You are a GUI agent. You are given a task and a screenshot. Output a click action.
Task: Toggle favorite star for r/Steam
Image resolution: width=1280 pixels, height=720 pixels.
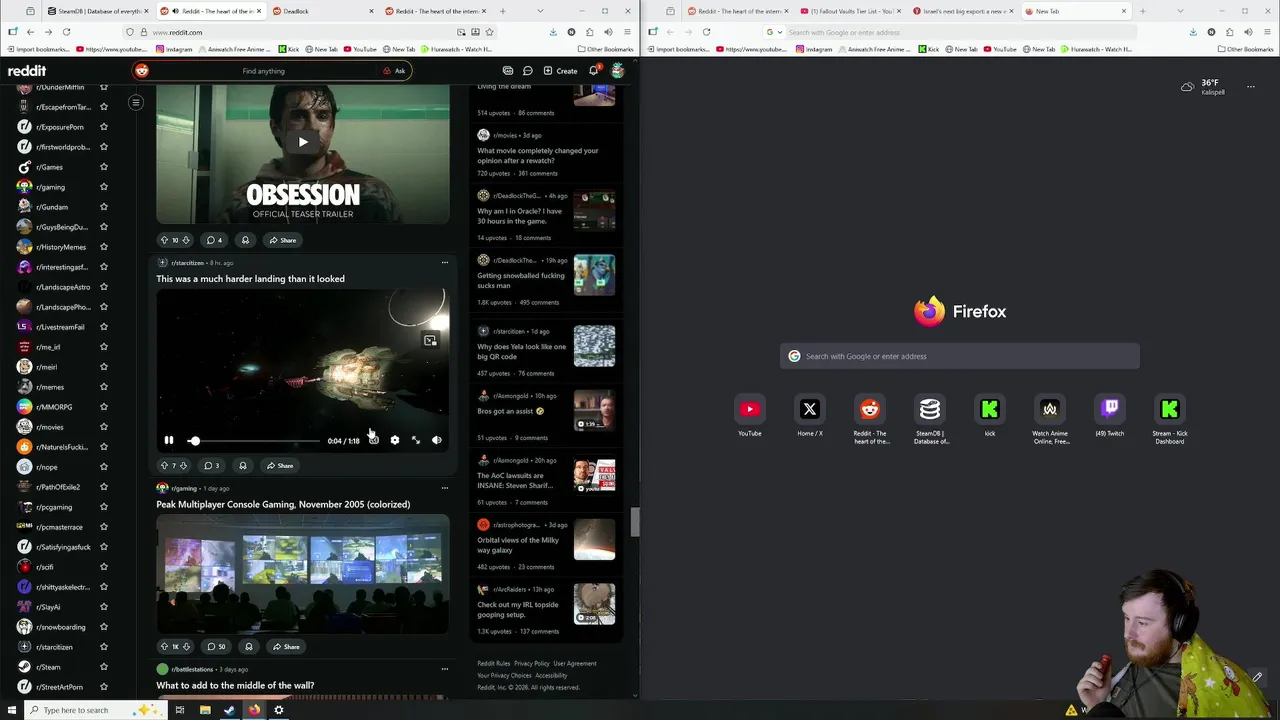pyautogui.click(x=103, y=667)
